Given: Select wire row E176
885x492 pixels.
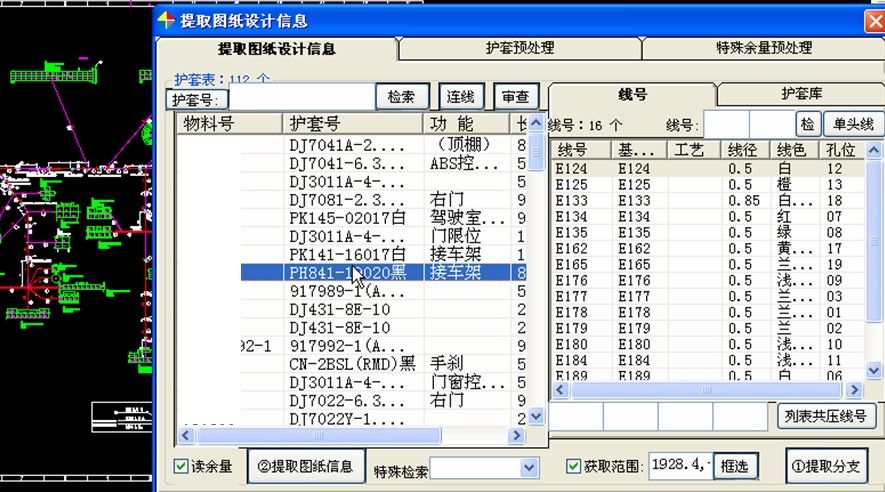Looking at the screenshot, I should coord(707,280).
